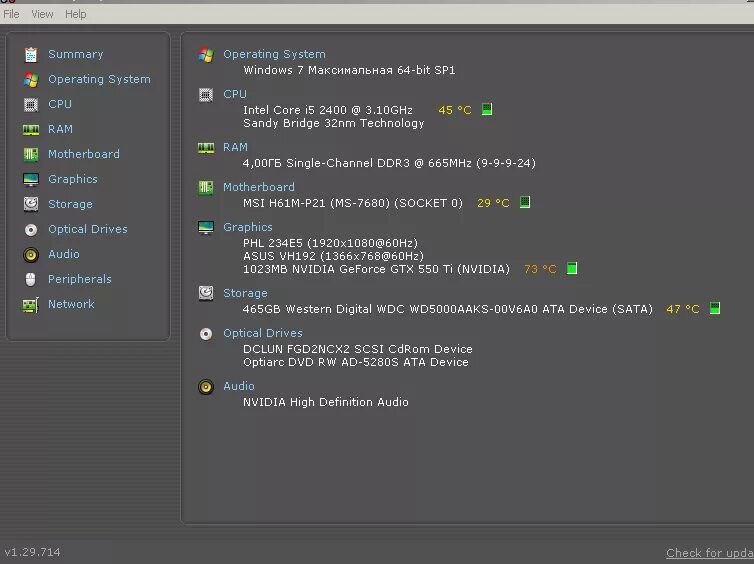Screen dimensions: 754x564
Task: Click the Windows flag icon in main panel
Action: (206, 55)
